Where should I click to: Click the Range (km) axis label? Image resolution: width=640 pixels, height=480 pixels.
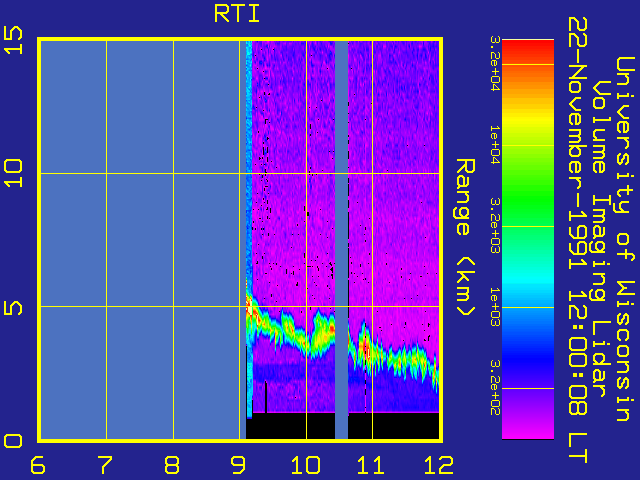[465, 238]
